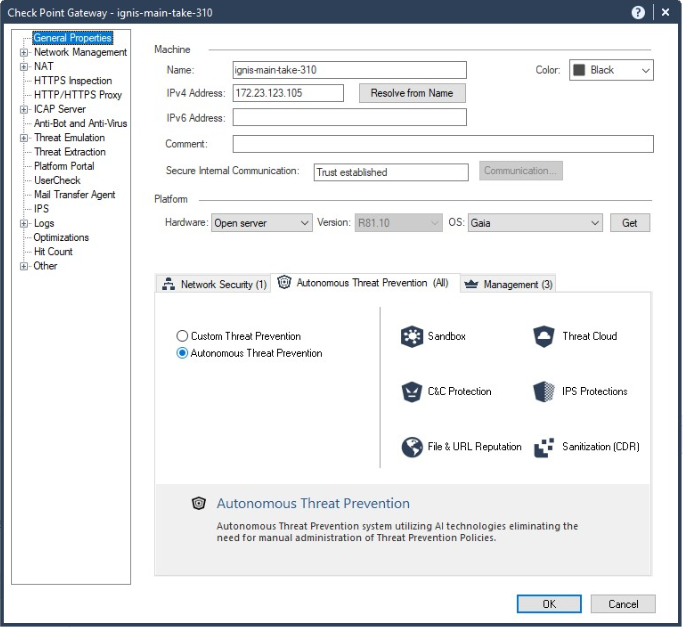Screen dimensions: 683x628
Task: Open the Version R81.10 dropdown
Action: [399, 223]
